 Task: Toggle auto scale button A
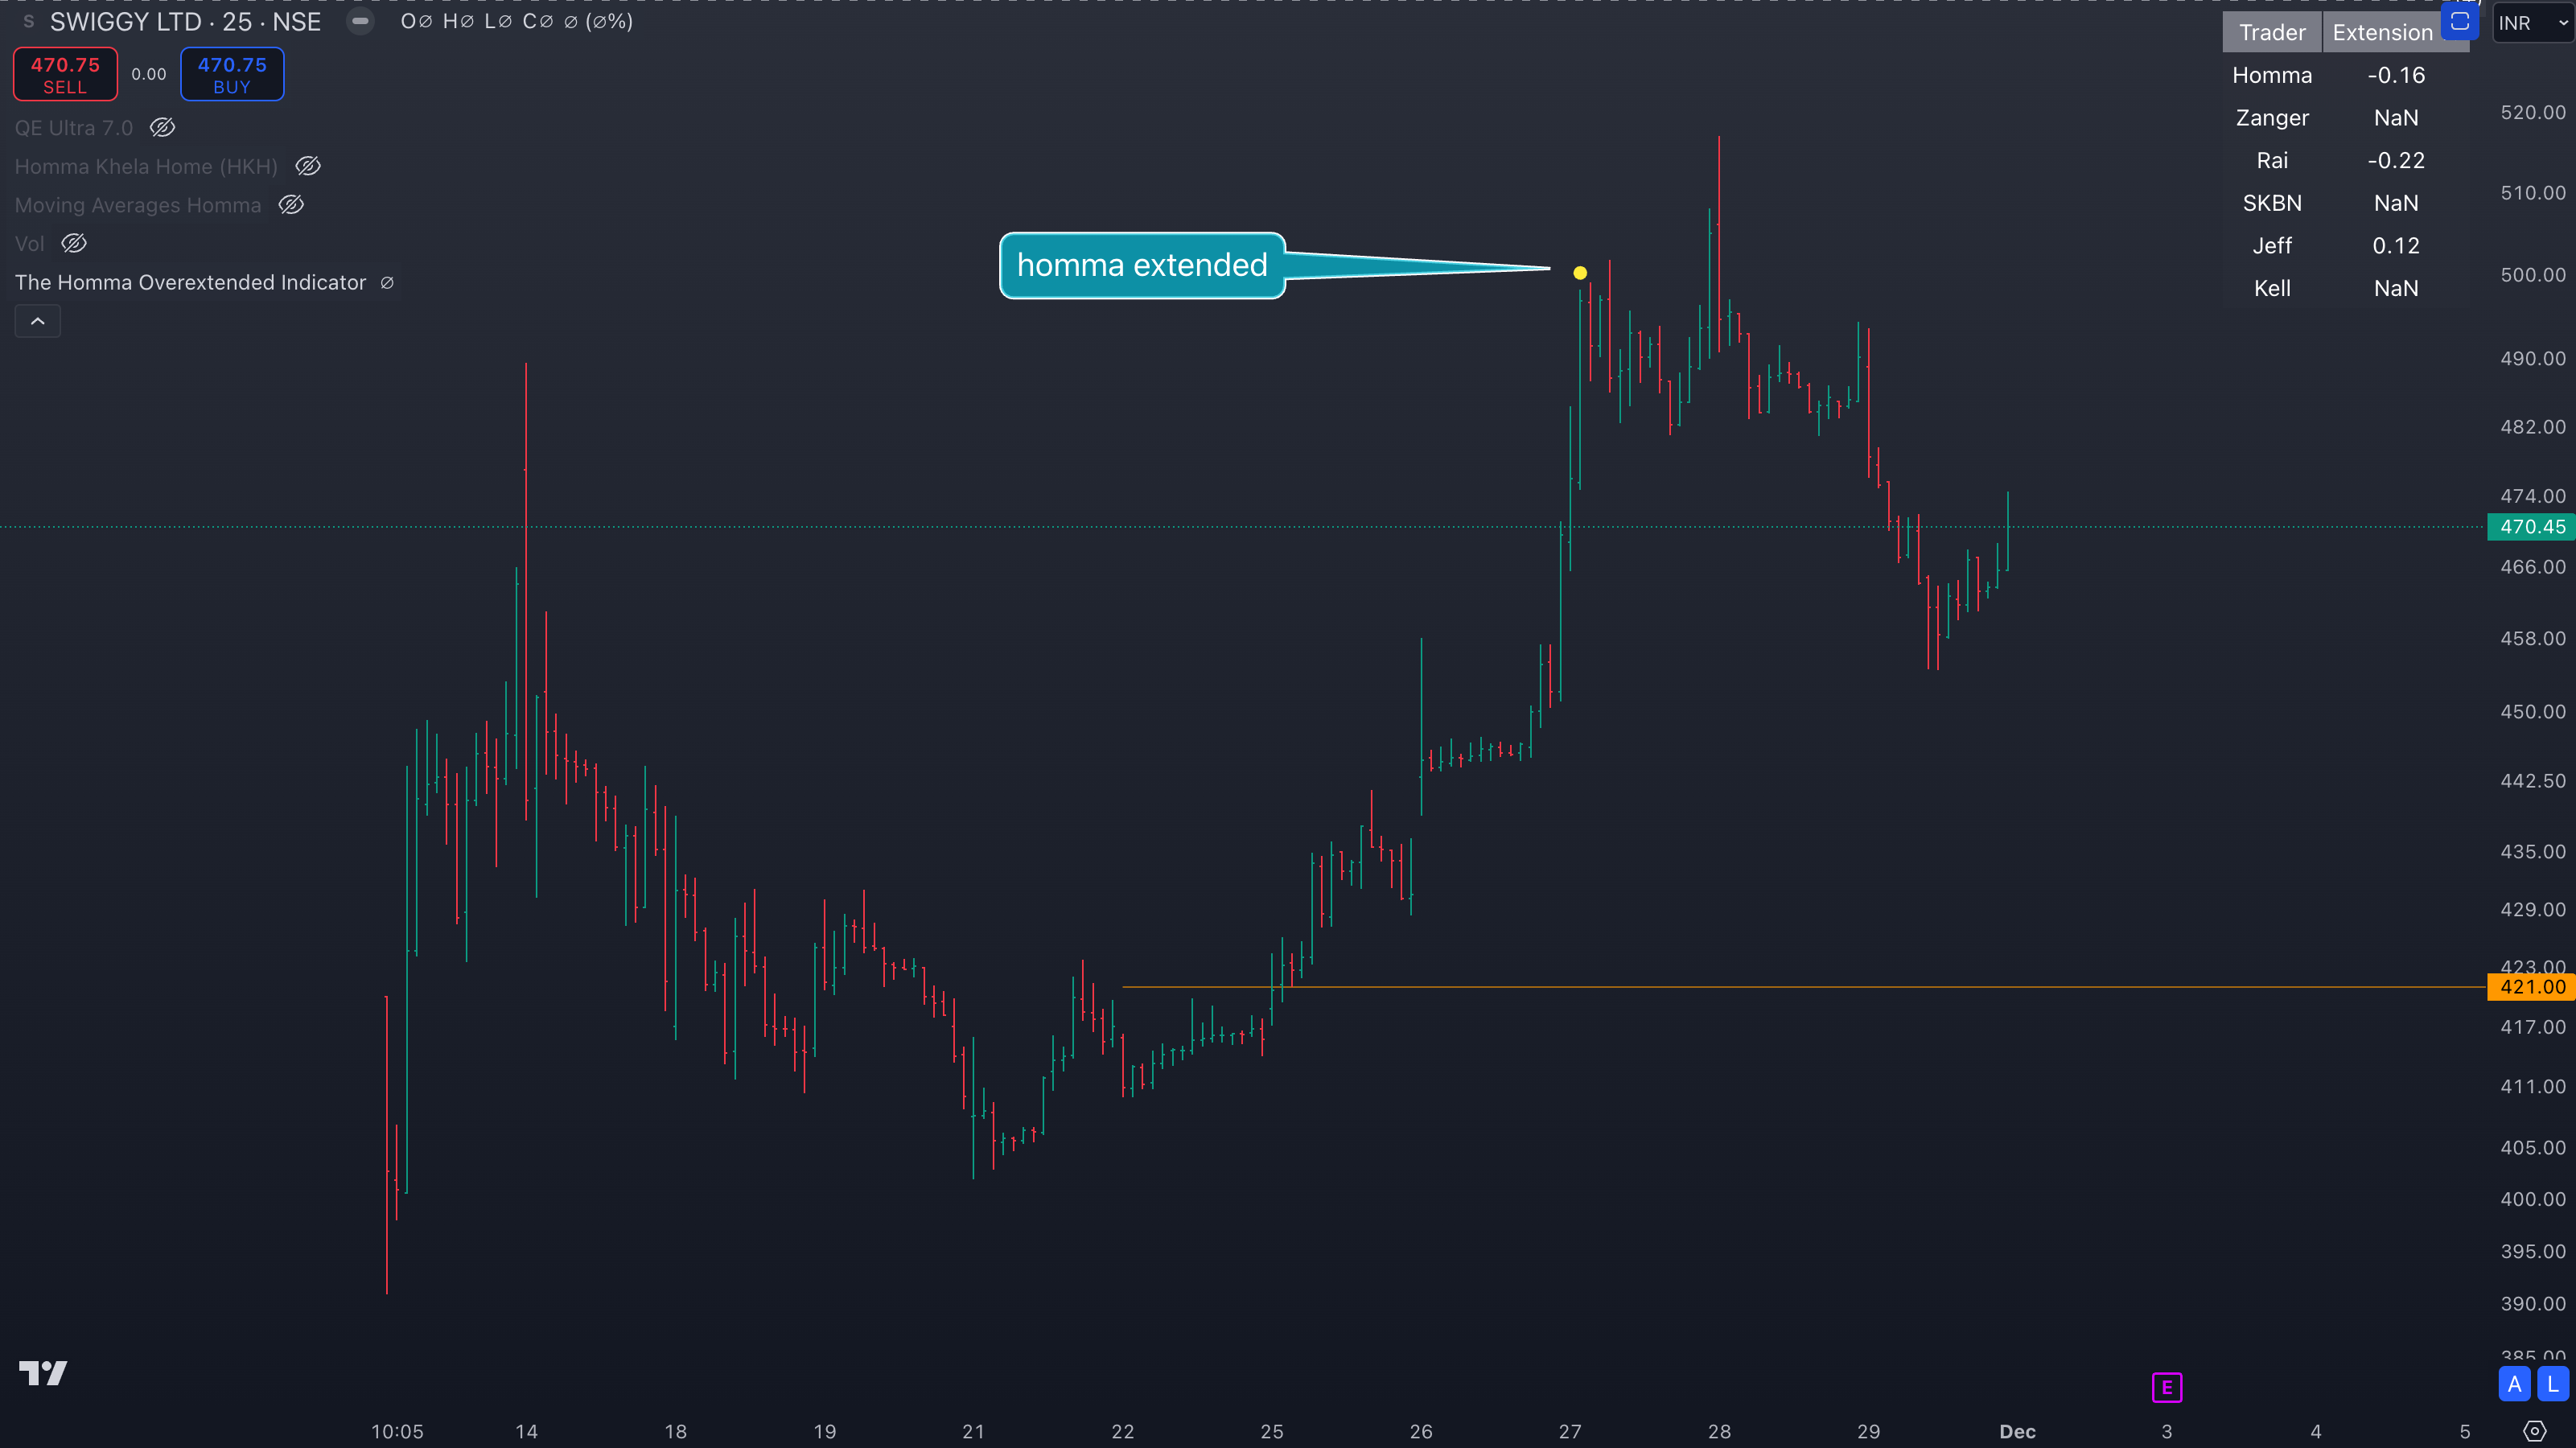pos(2514,1385)
